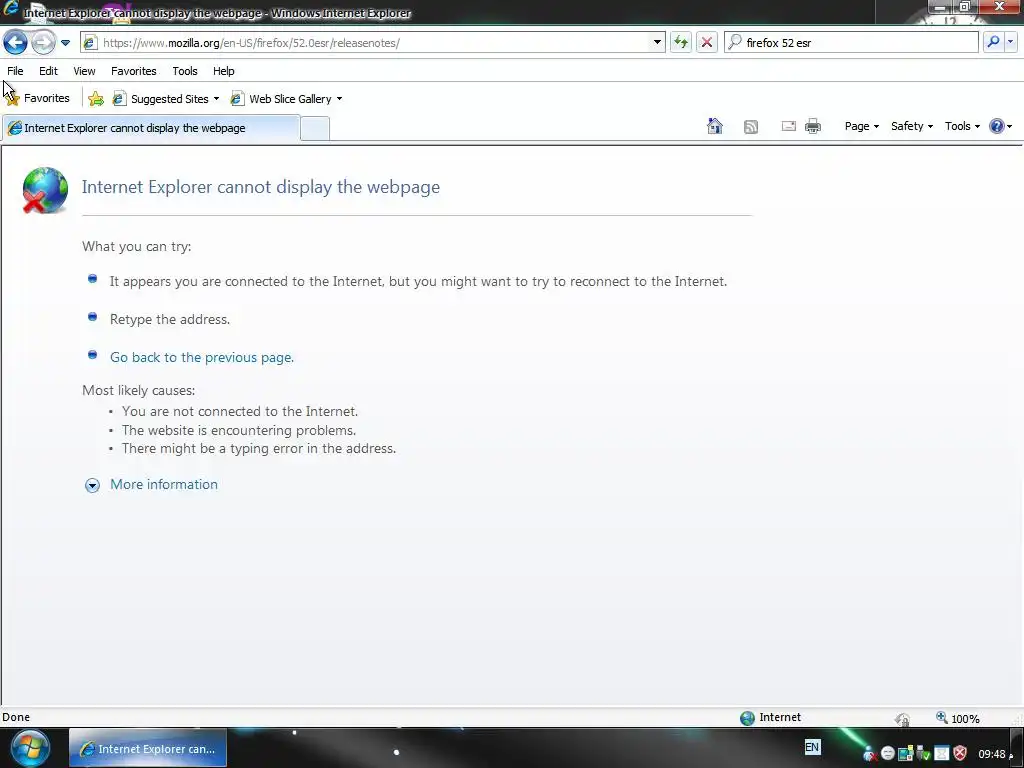
Task: Click the 'Done' status bar text
Action: tap(16, 717)
